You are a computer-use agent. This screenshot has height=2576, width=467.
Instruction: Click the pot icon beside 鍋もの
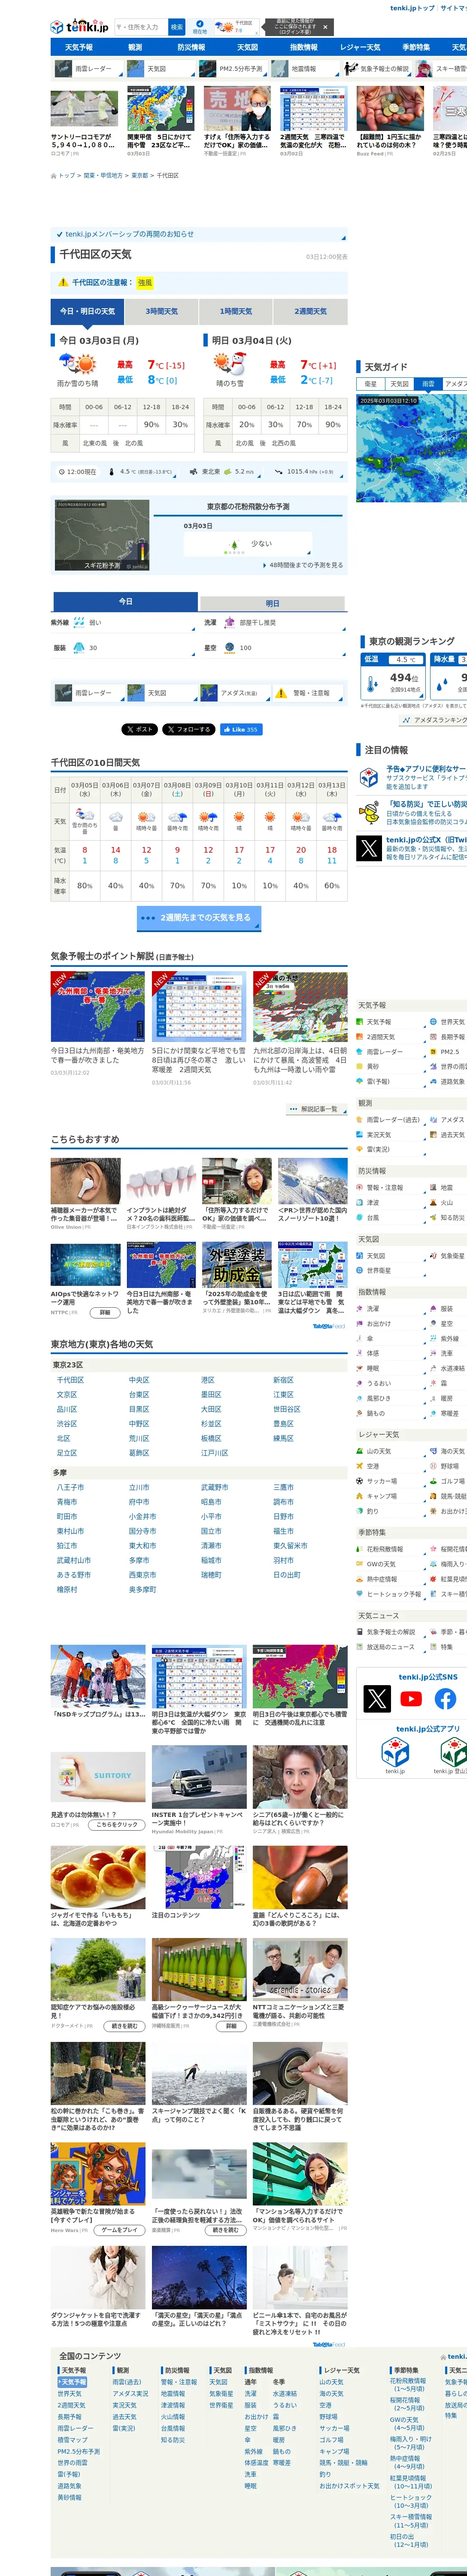click(360, 1413)
